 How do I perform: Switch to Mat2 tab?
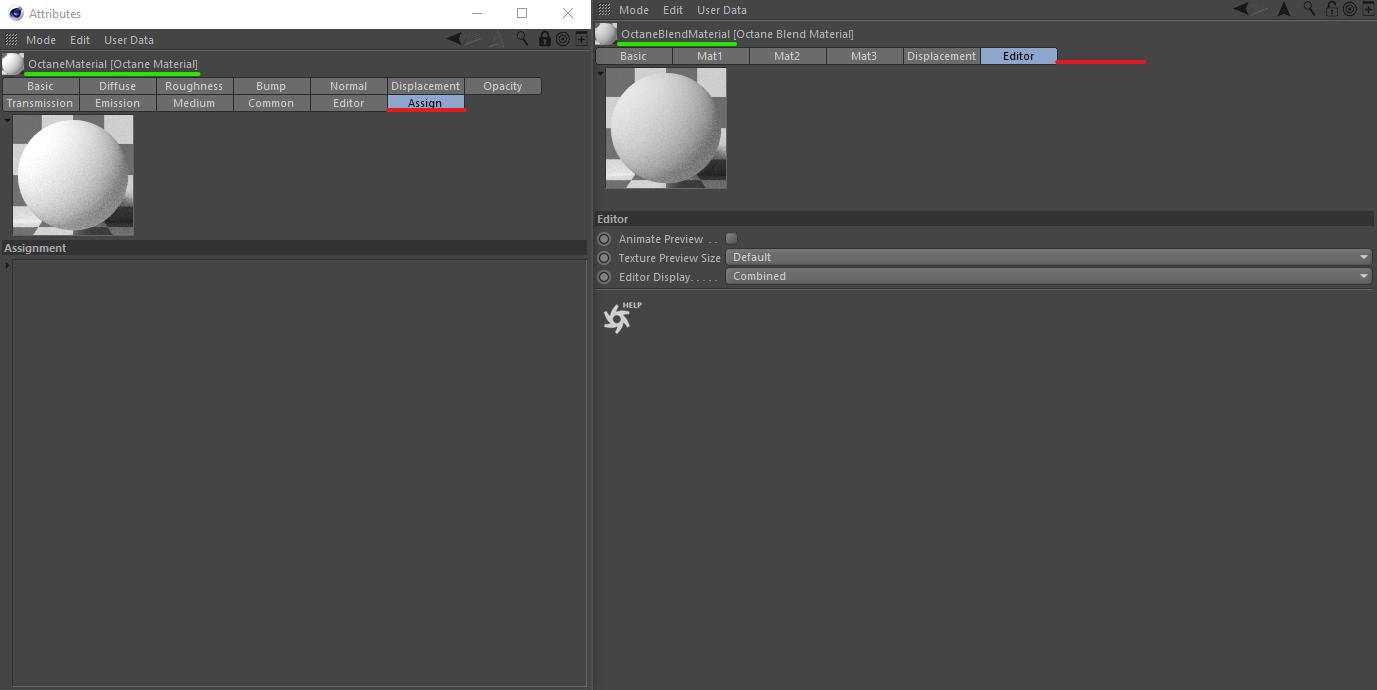click(x=787, y=56)
